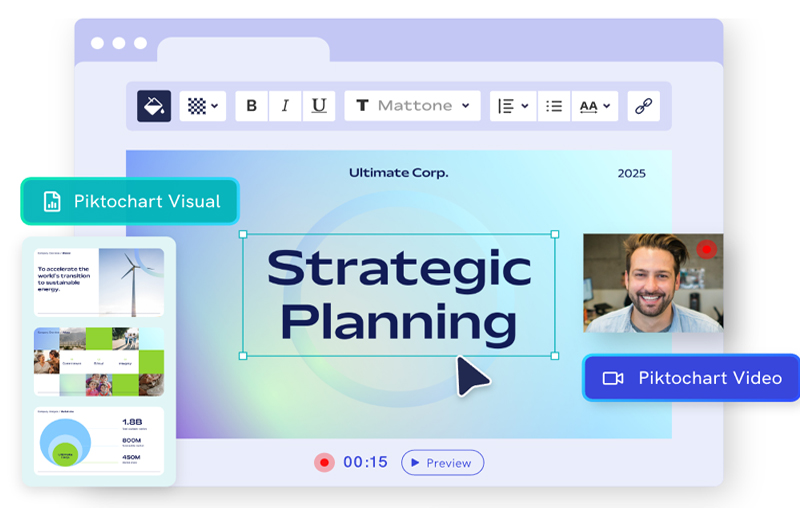Click the Piktochart Video button
The image size is (800, 508).
click(x=691, y=378)
